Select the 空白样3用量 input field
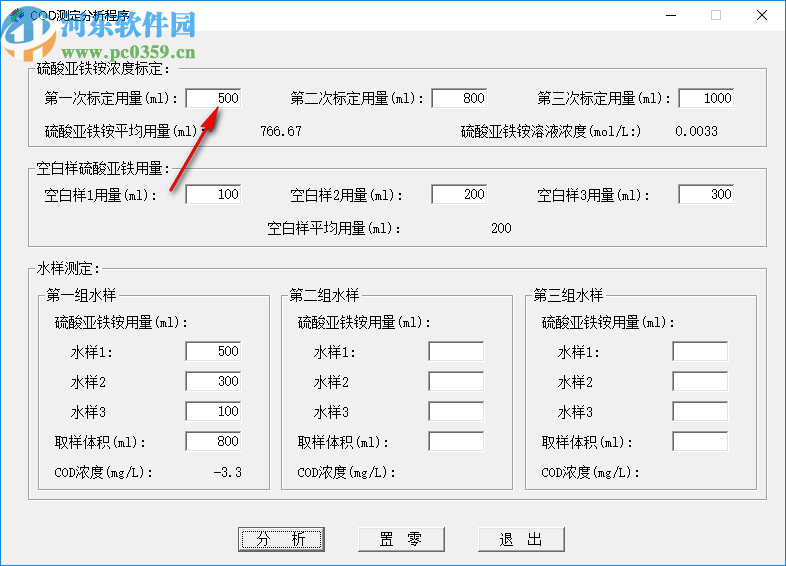 pos(706,195)
